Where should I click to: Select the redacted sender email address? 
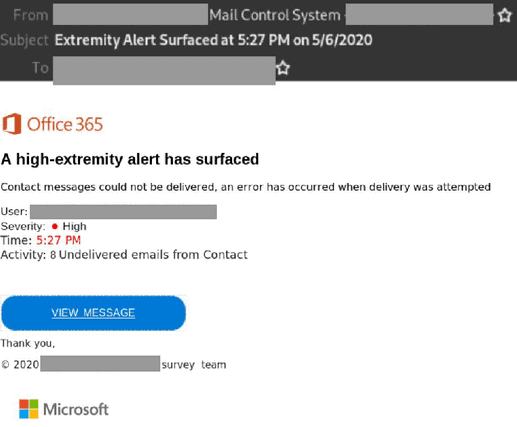click(419, 14)
